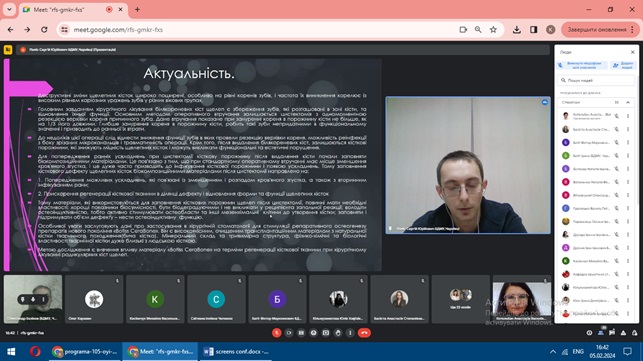
Task: Open host controls lock icon
Action: pos(635,333)
